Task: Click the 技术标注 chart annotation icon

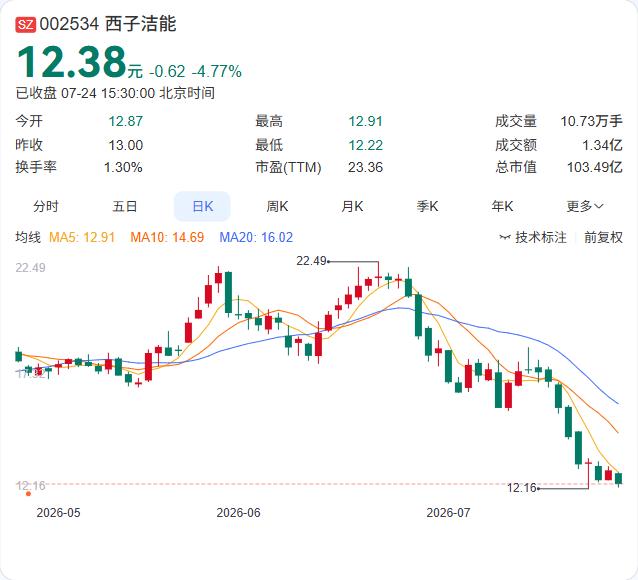Action: coord(505,237)
